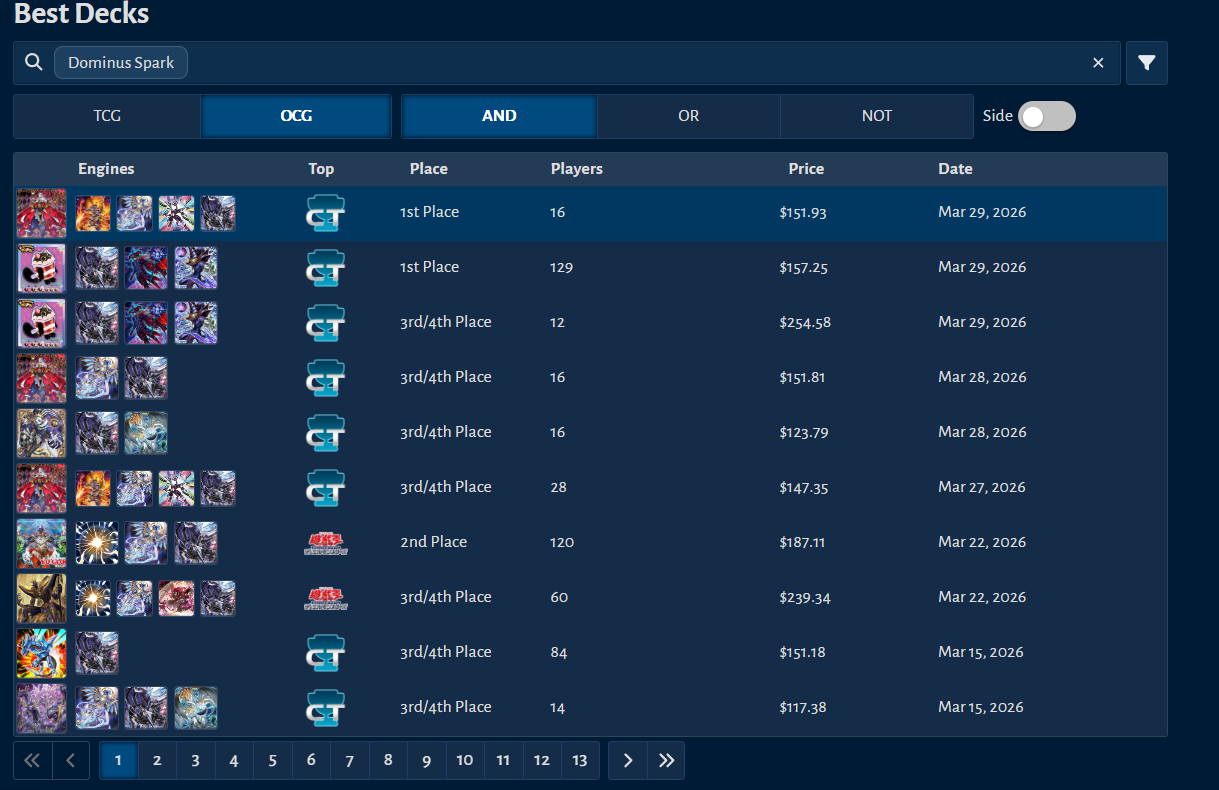Click Yu-Gi-Oh logo icon in $187.11 row

[325, 543]
